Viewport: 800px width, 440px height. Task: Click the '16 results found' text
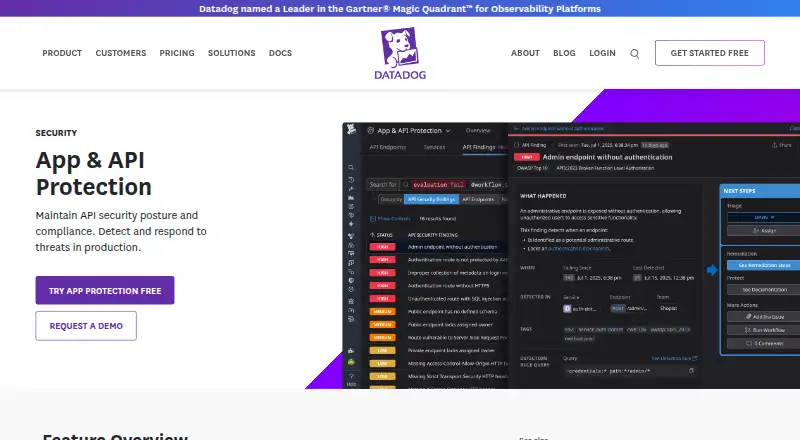point(438,218)
